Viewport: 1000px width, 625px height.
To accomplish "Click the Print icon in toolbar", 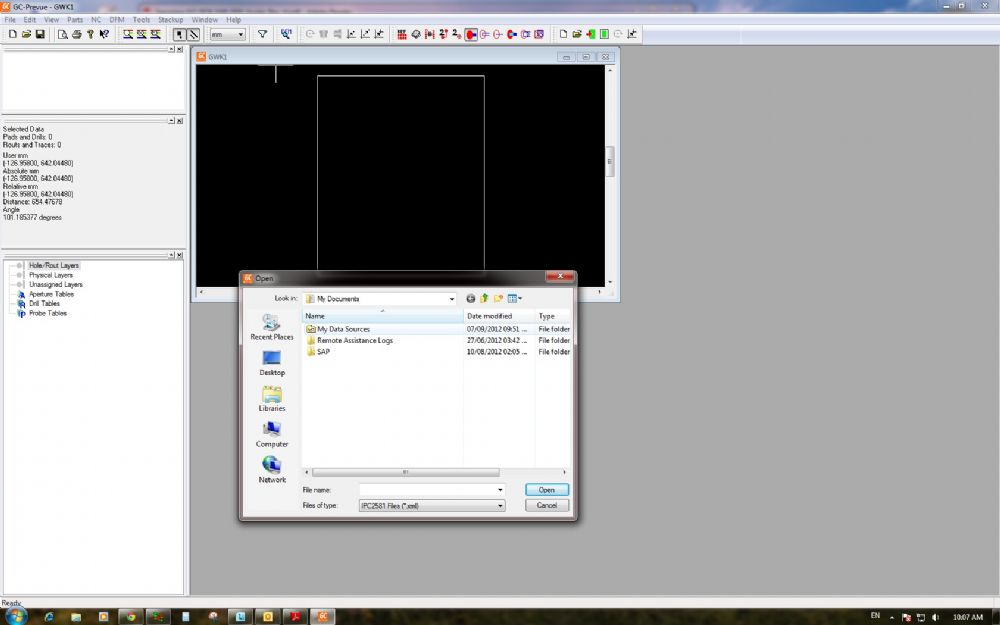I will tap(76, 34).
